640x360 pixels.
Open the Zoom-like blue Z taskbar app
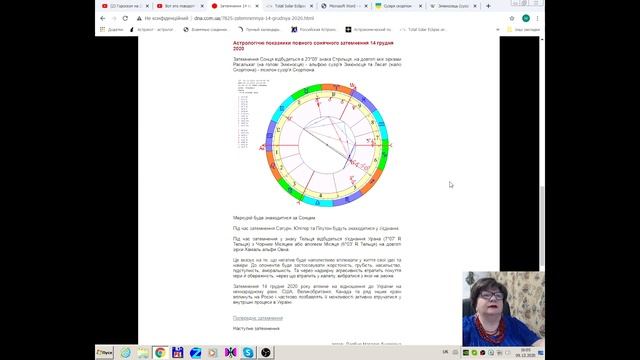point(196,352)
